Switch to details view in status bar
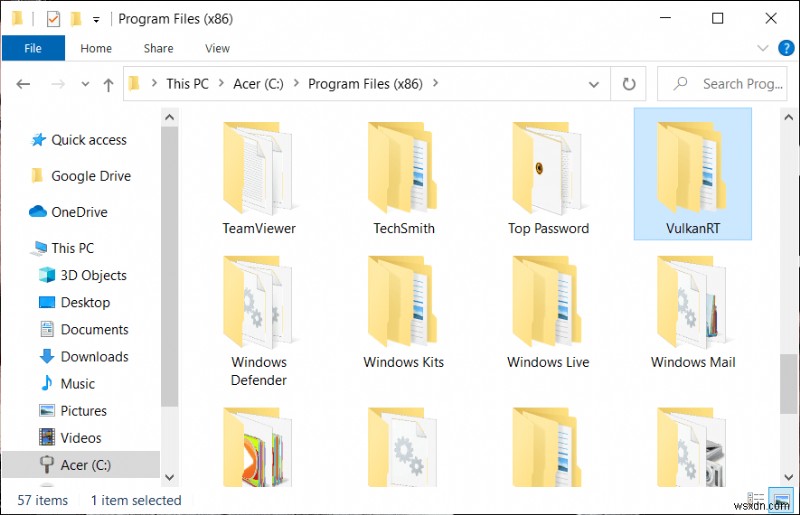800x515 pixels. 756,499
